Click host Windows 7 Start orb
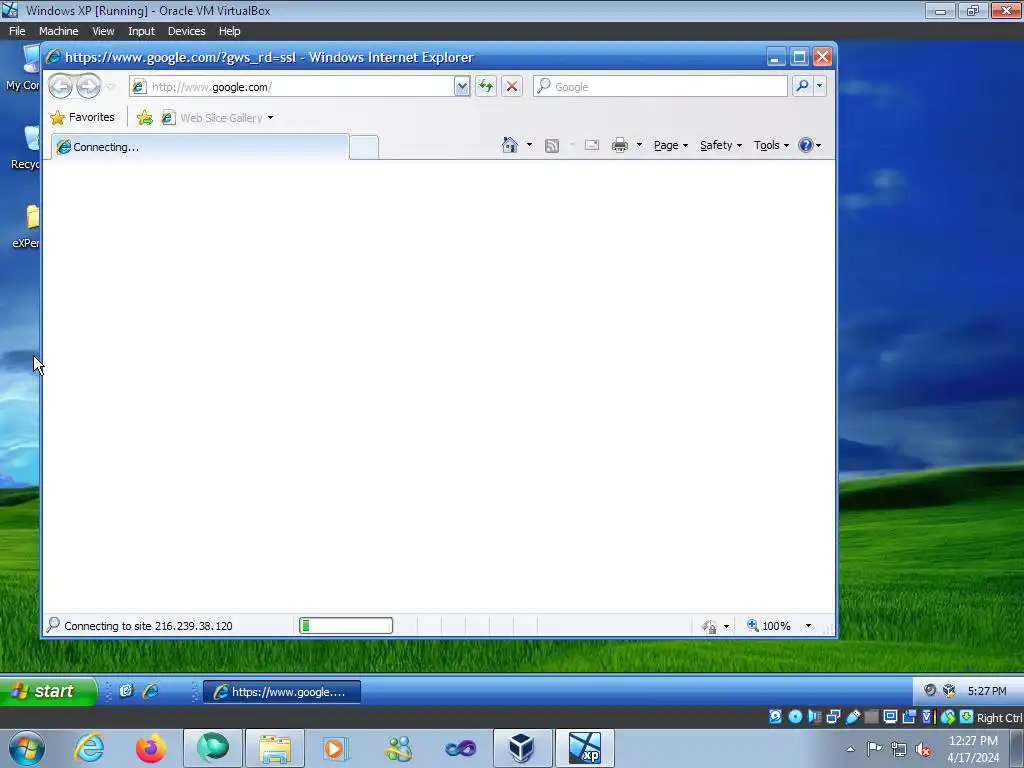This screenshot has height=768, width=1024. pos(27,748)
